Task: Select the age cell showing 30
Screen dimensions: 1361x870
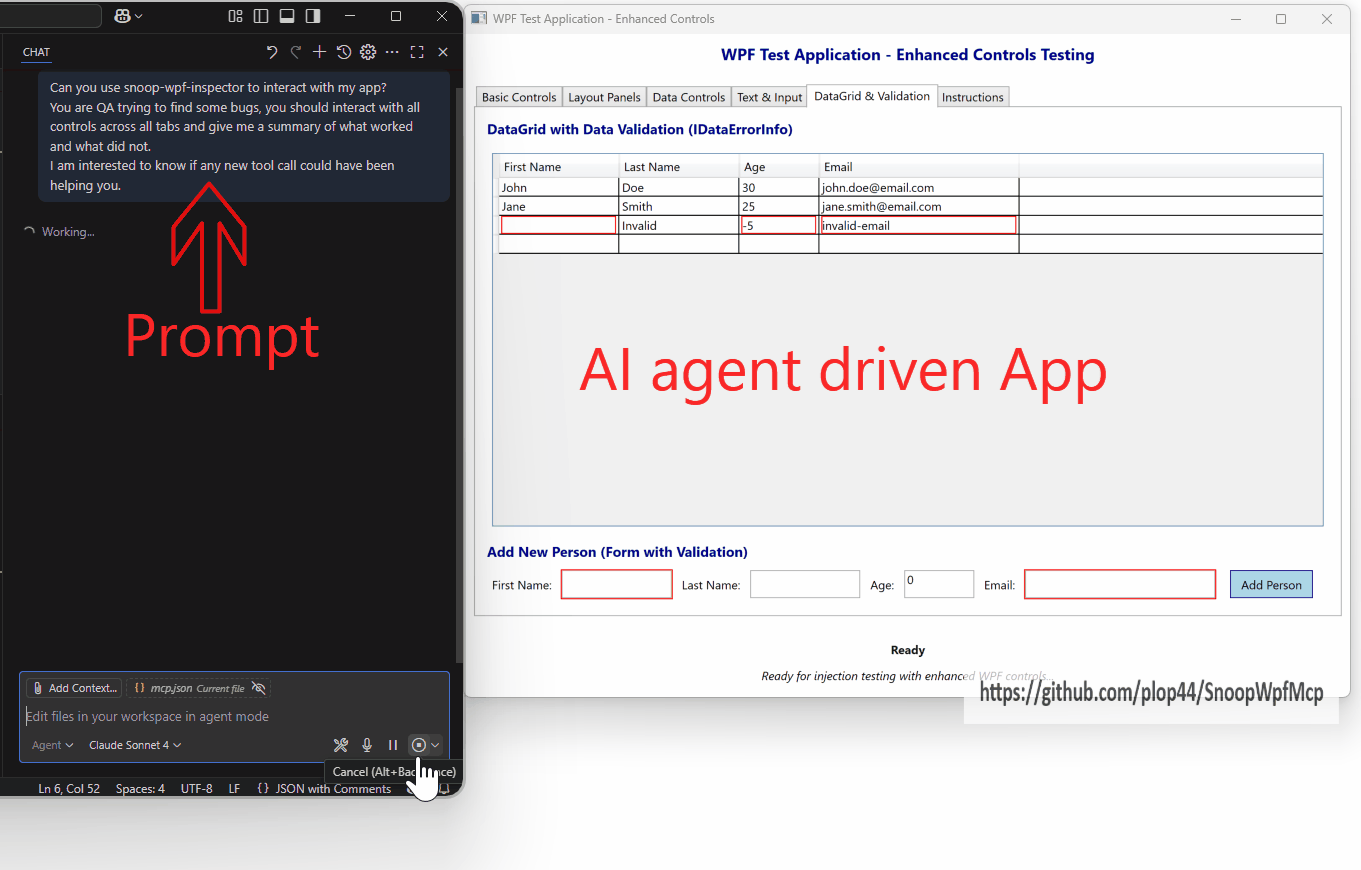Action: (x=778, y=187)
